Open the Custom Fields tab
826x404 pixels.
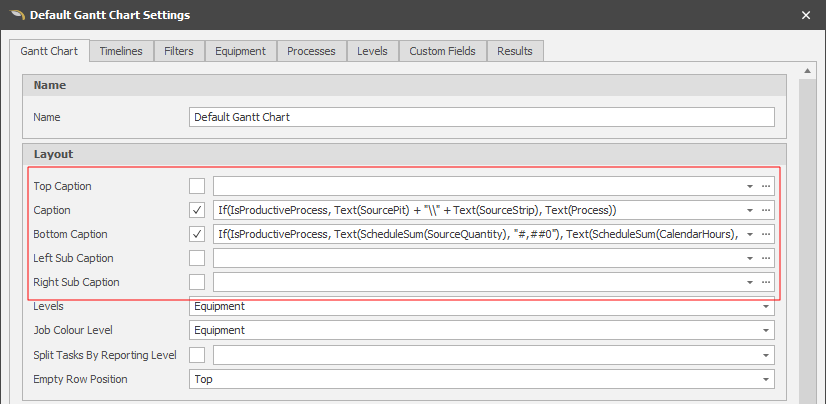(x=442, y=51)
